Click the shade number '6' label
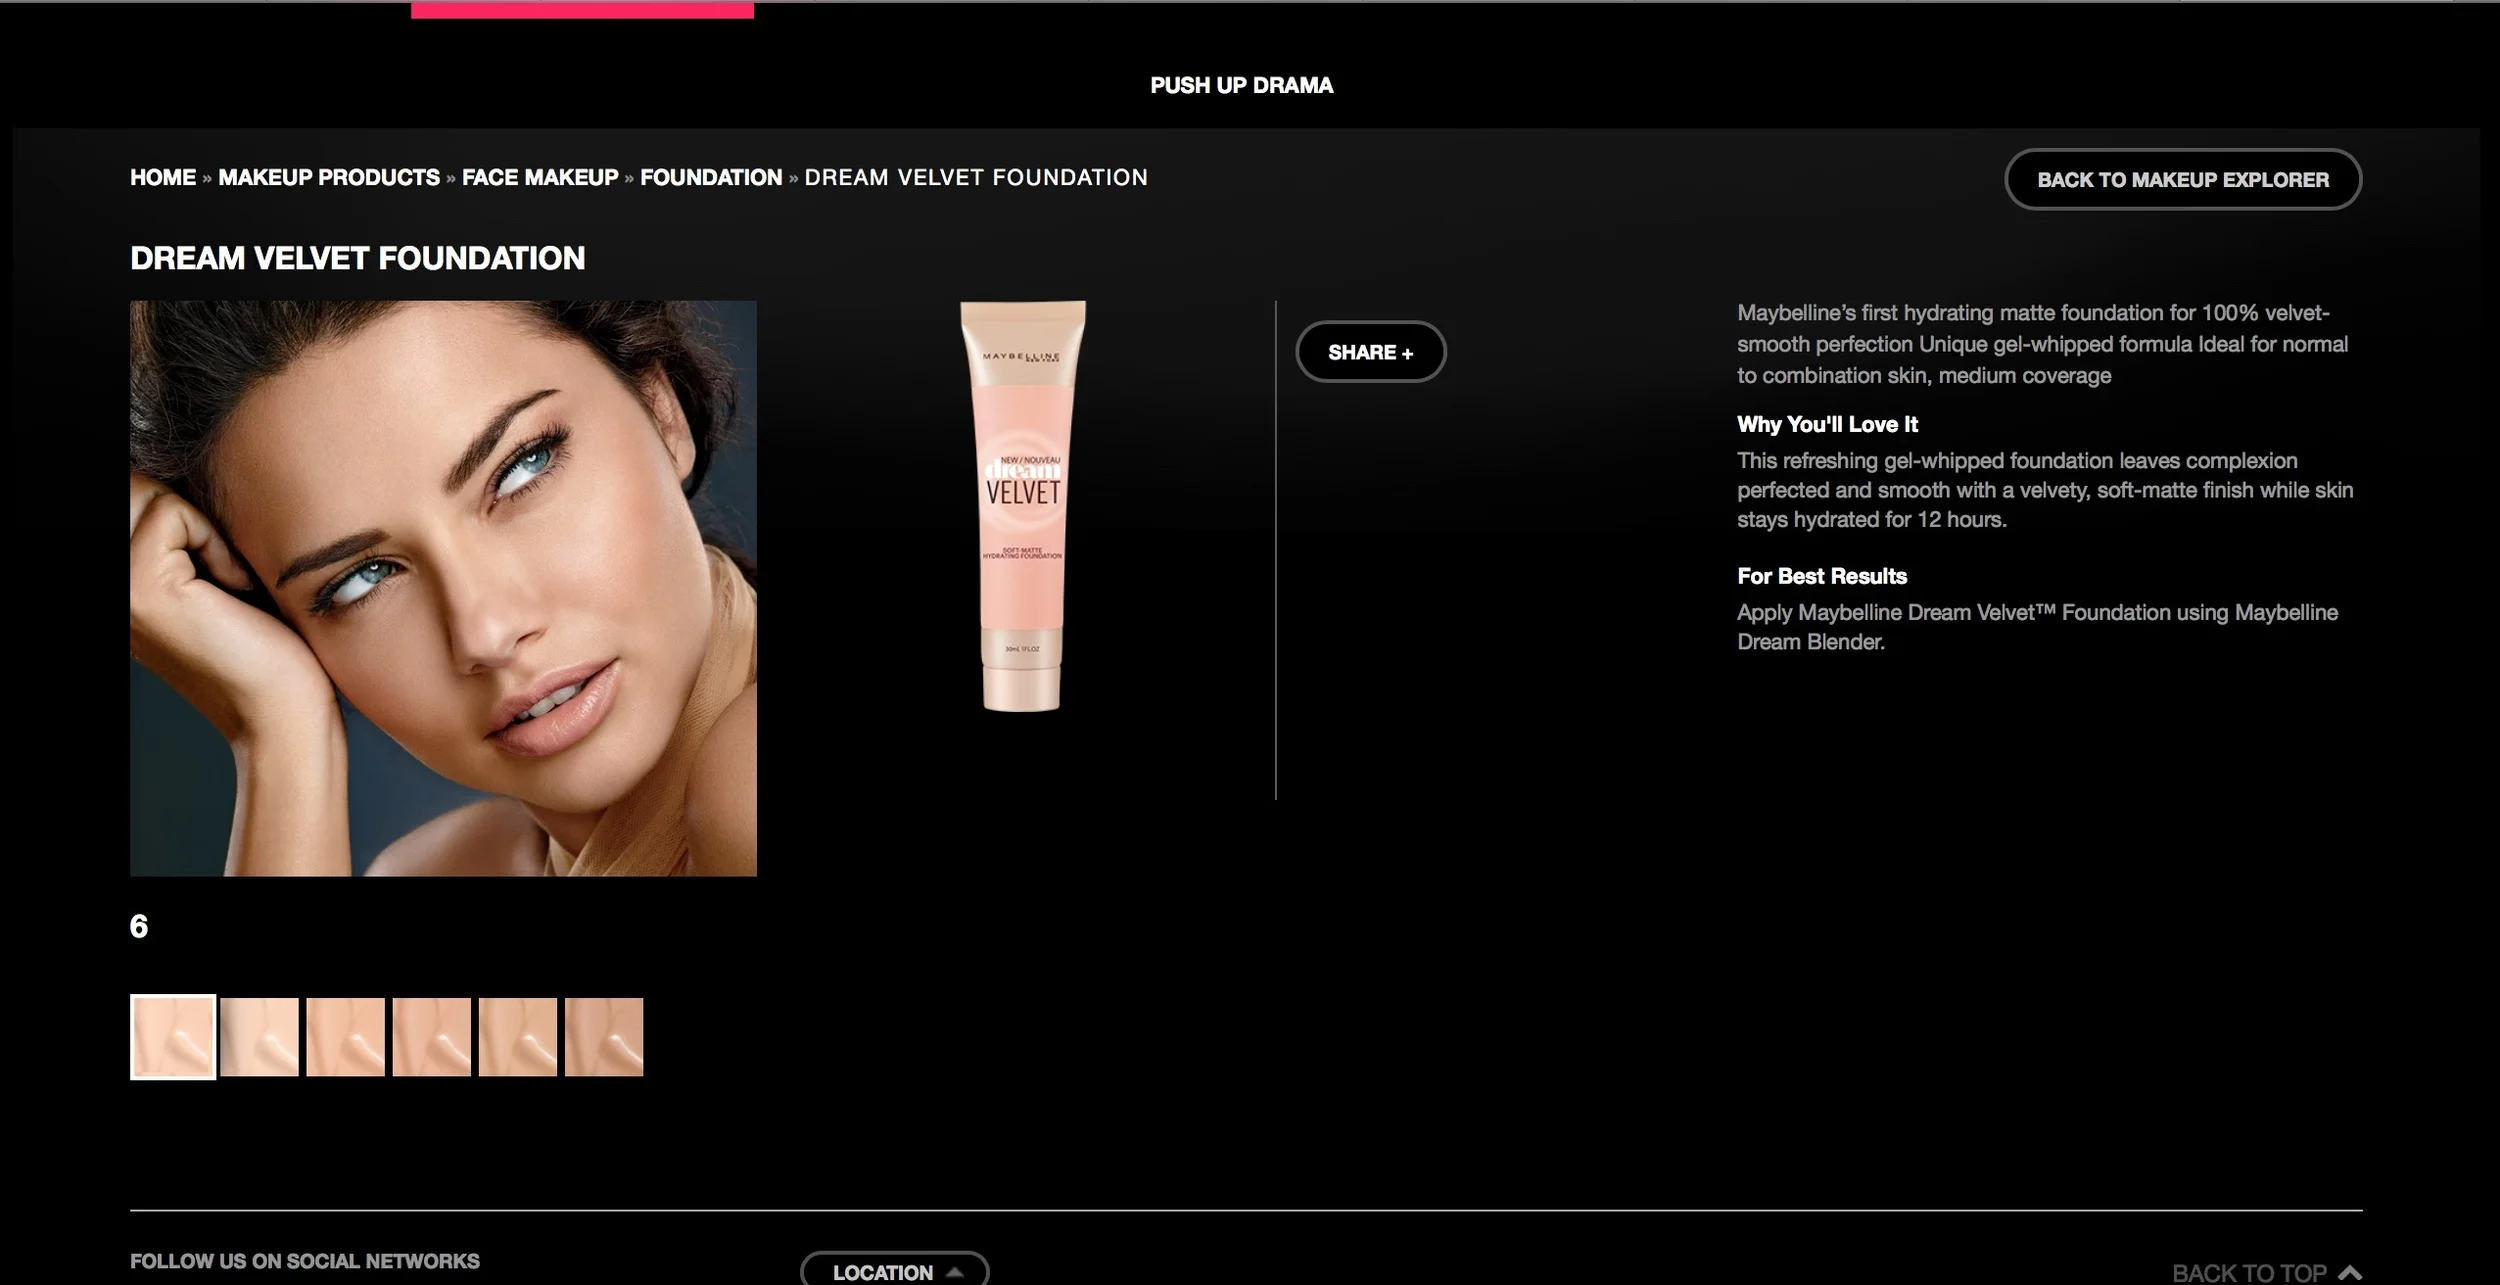This screenshot has height=1285, width=2500. (x=139, y=926)
